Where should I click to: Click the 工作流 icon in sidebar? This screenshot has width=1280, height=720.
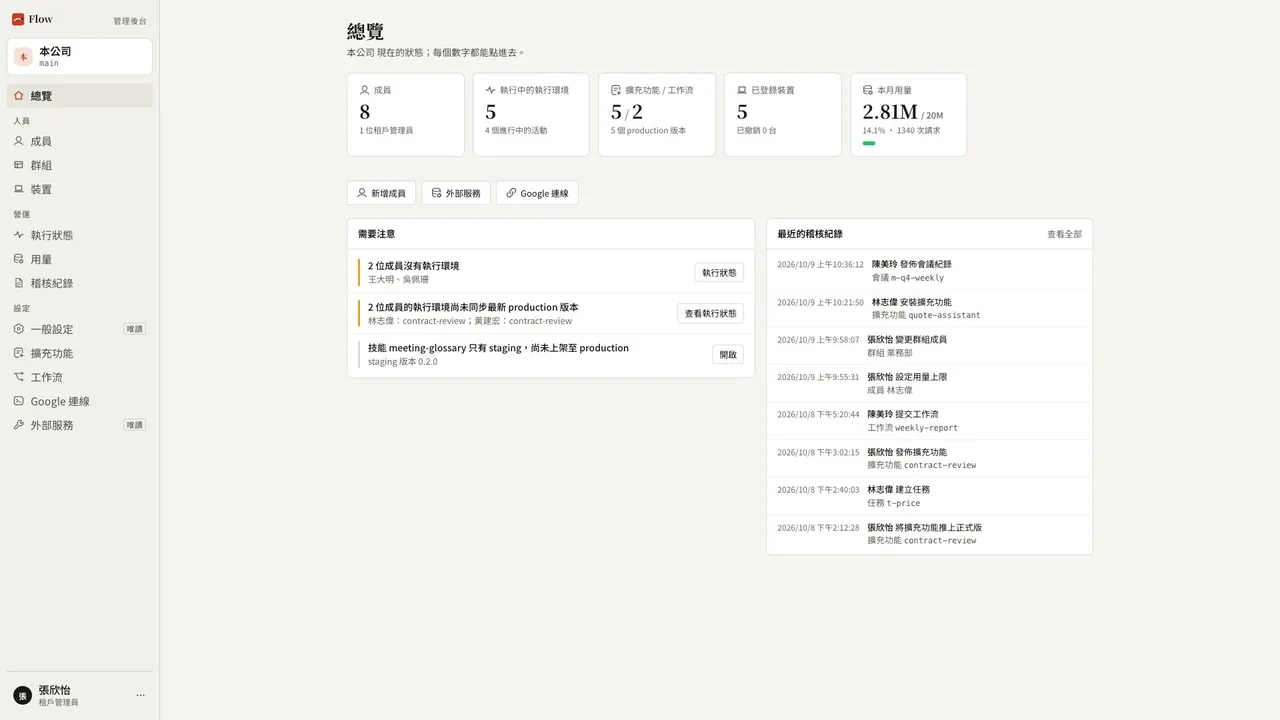(x=19, y=377)
